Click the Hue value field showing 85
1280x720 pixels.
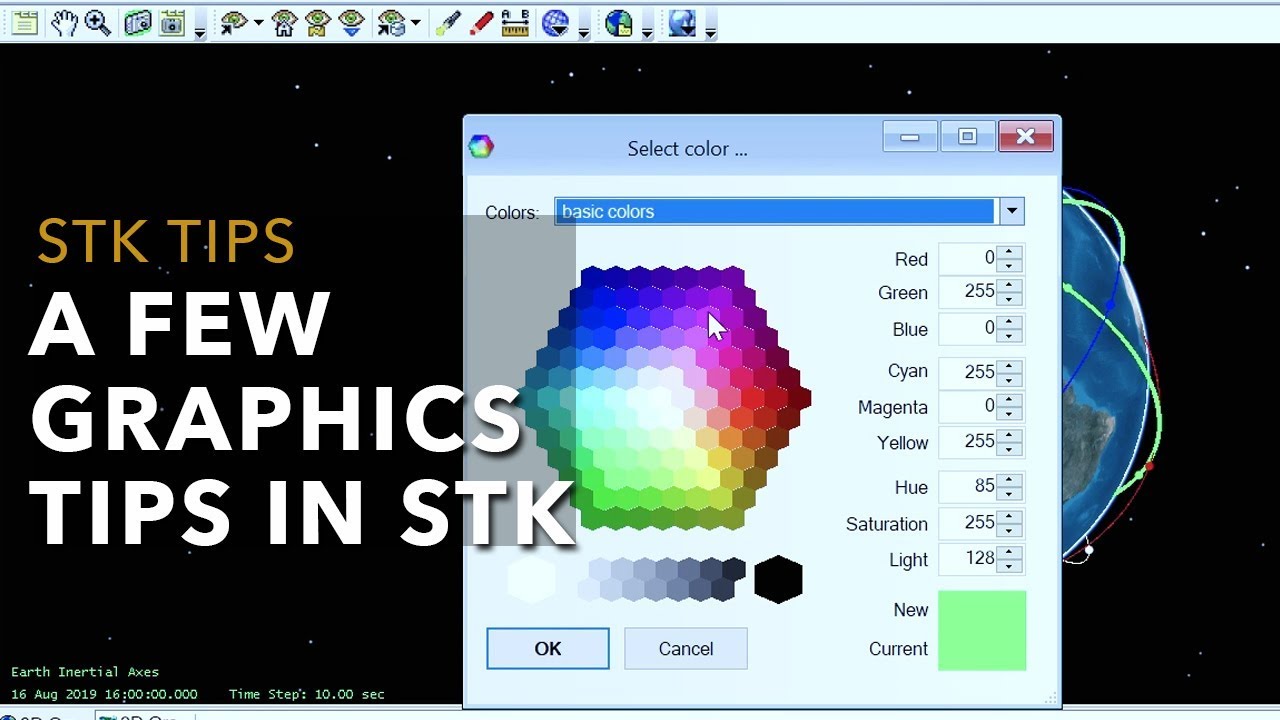(968, 486)
